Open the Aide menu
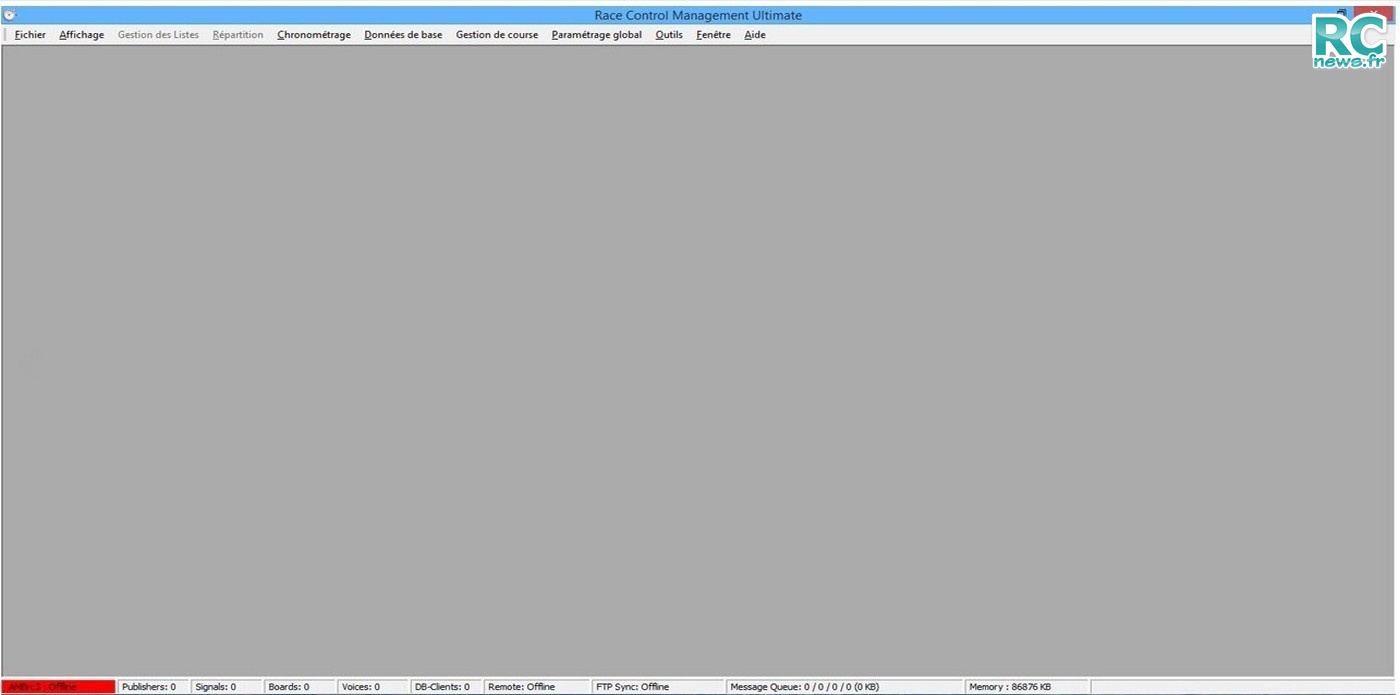This screenshot has width=1400, height=695. click(755, 35)
